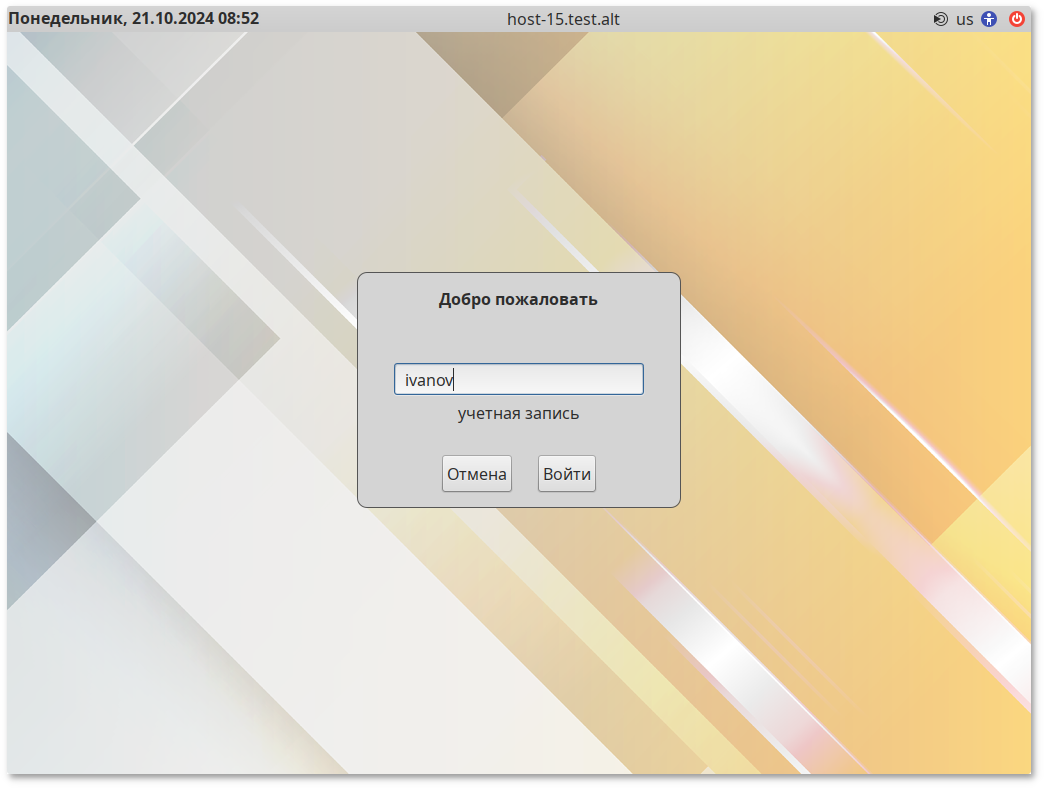Open the session type selector icon

940,19
